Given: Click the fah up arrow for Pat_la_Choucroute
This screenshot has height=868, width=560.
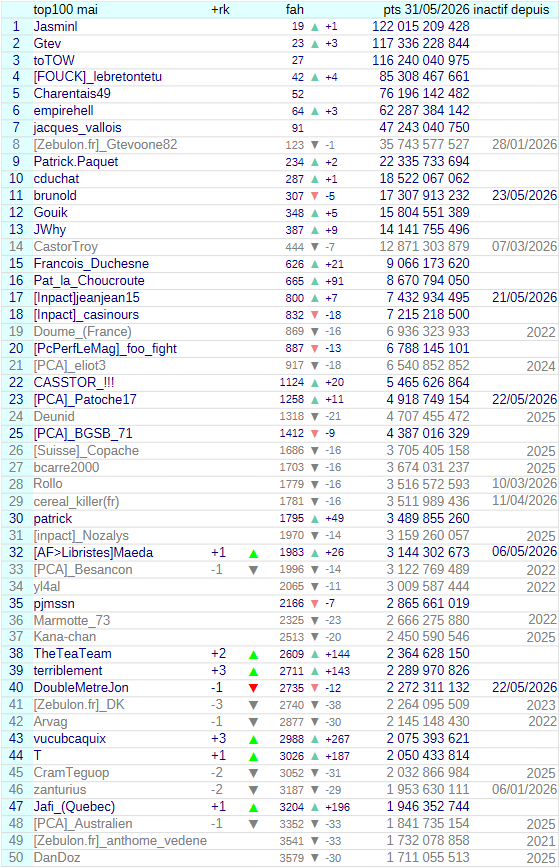Looking at the screenshot, I should [315, 281].
